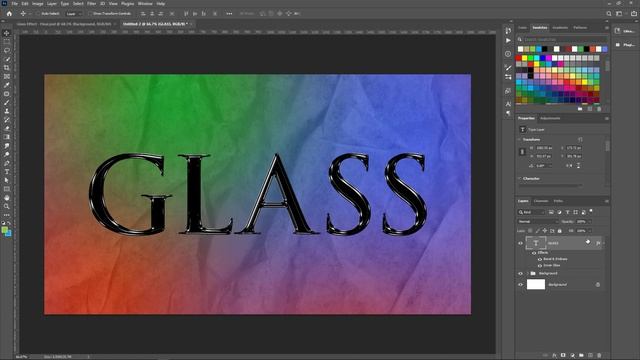Switch to the Patterns tab

click(580, 28)
